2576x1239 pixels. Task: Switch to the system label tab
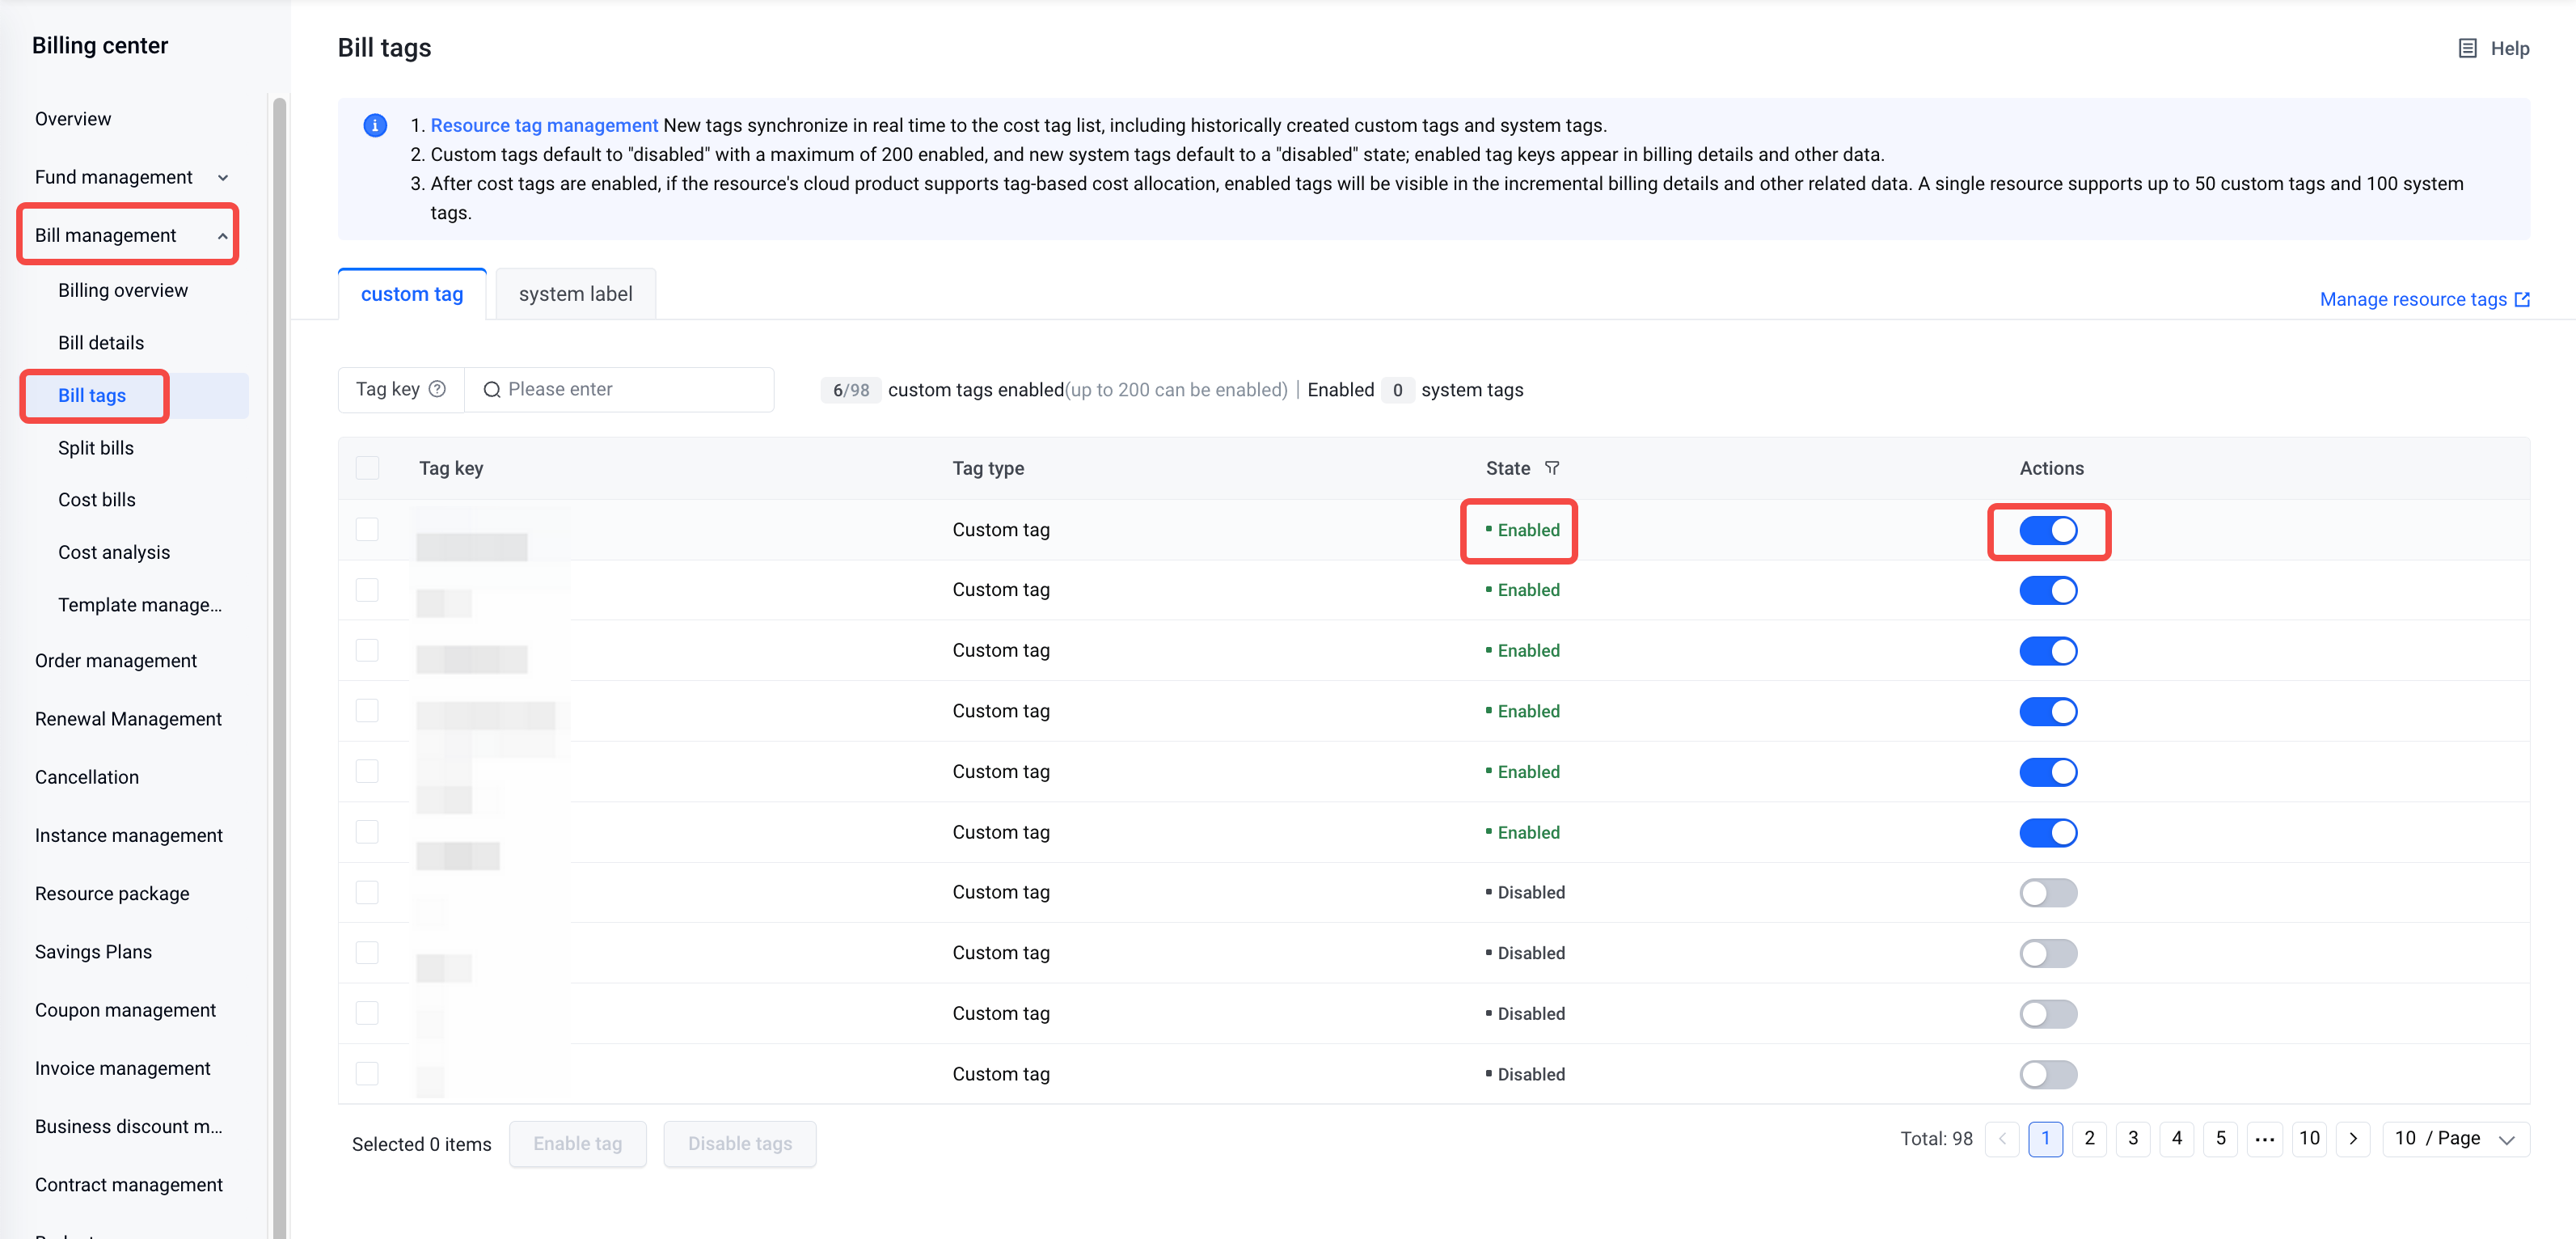click(575, 294)
